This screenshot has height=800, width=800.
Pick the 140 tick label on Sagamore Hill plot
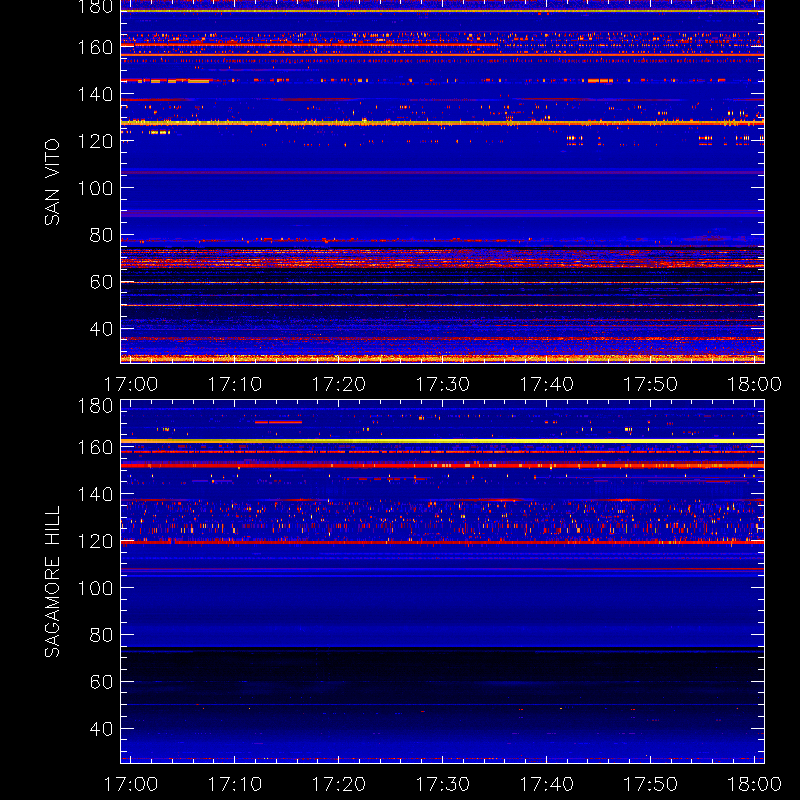(95, 494)
